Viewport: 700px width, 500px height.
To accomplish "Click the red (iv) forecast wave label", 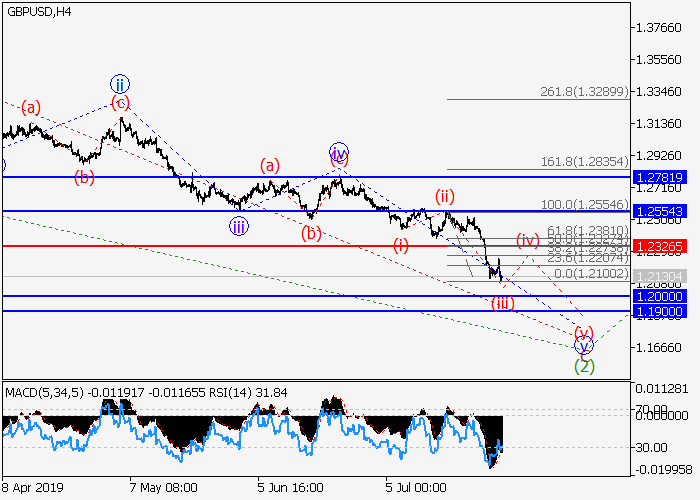I will 528,240.
